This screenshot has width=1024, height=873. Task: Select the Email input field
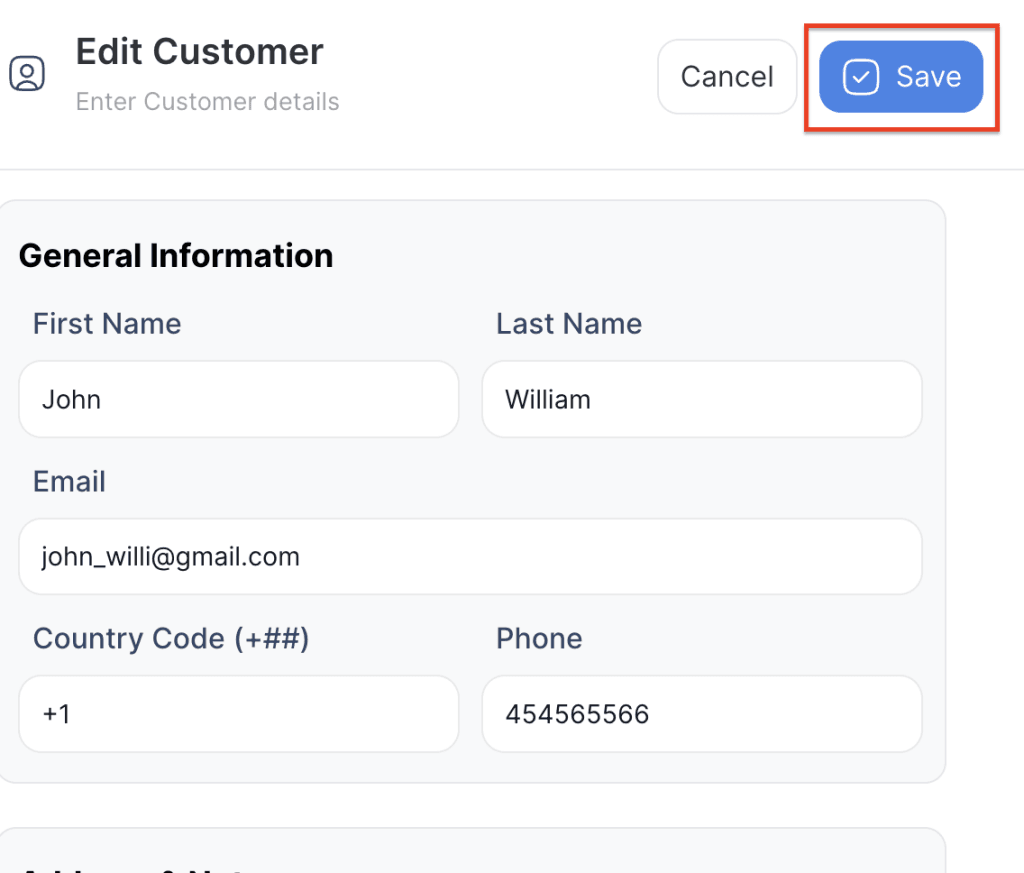(470, 557)
